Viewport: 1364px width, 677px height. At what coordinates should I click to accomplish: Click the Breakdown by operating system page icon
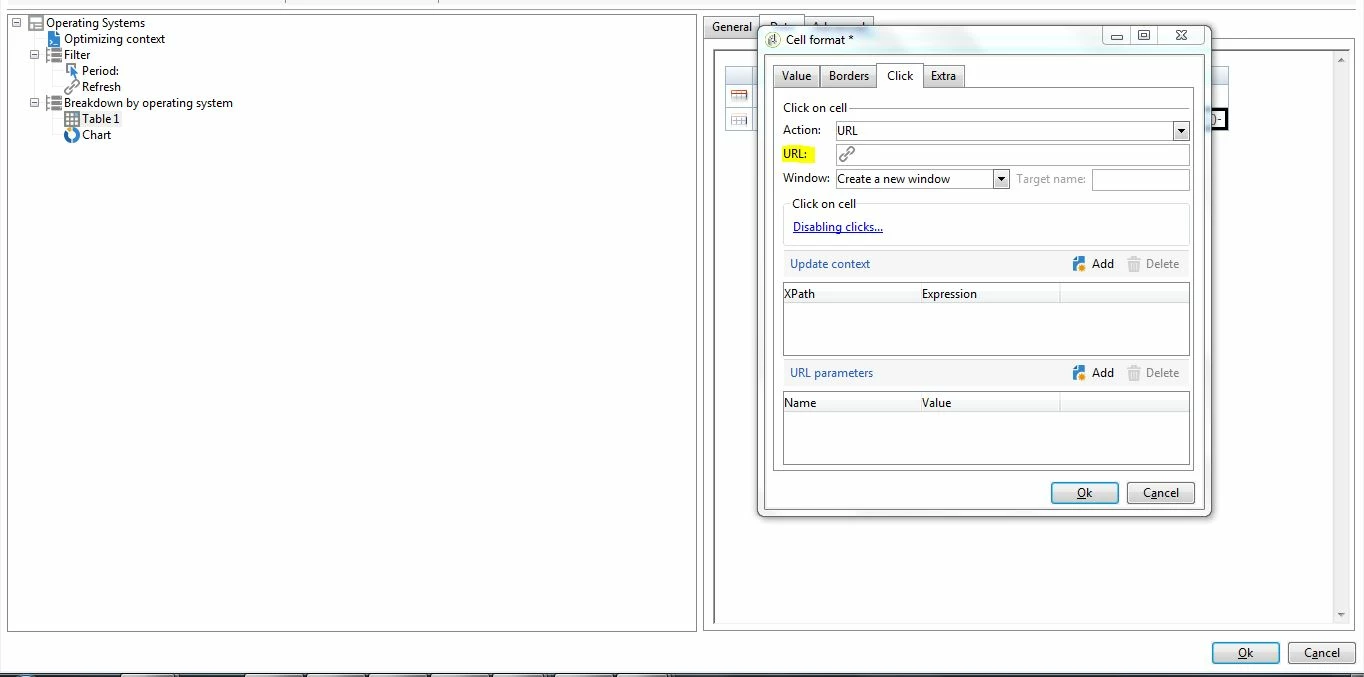(54, 103)
